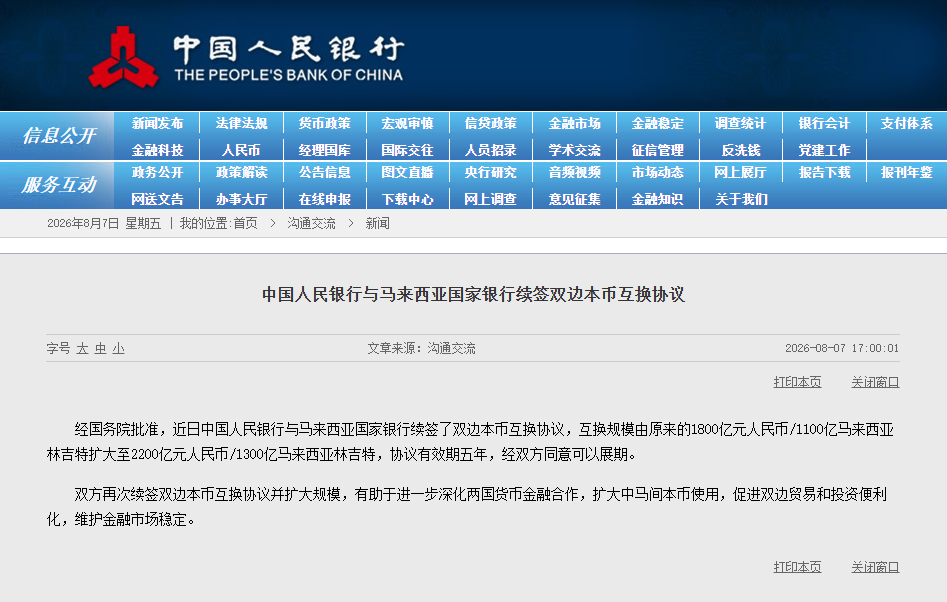Open 党建工作 menu item
Image resolution: width=947 pixels, height=602 pixels.
coord(824,150)
